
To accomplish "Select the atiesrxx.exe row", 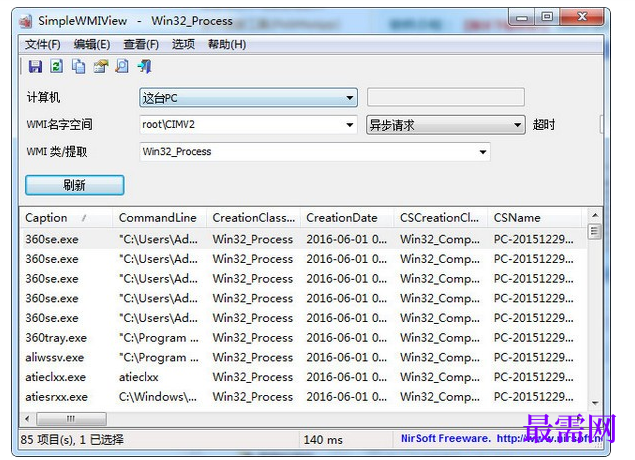I will coord(303,397).
